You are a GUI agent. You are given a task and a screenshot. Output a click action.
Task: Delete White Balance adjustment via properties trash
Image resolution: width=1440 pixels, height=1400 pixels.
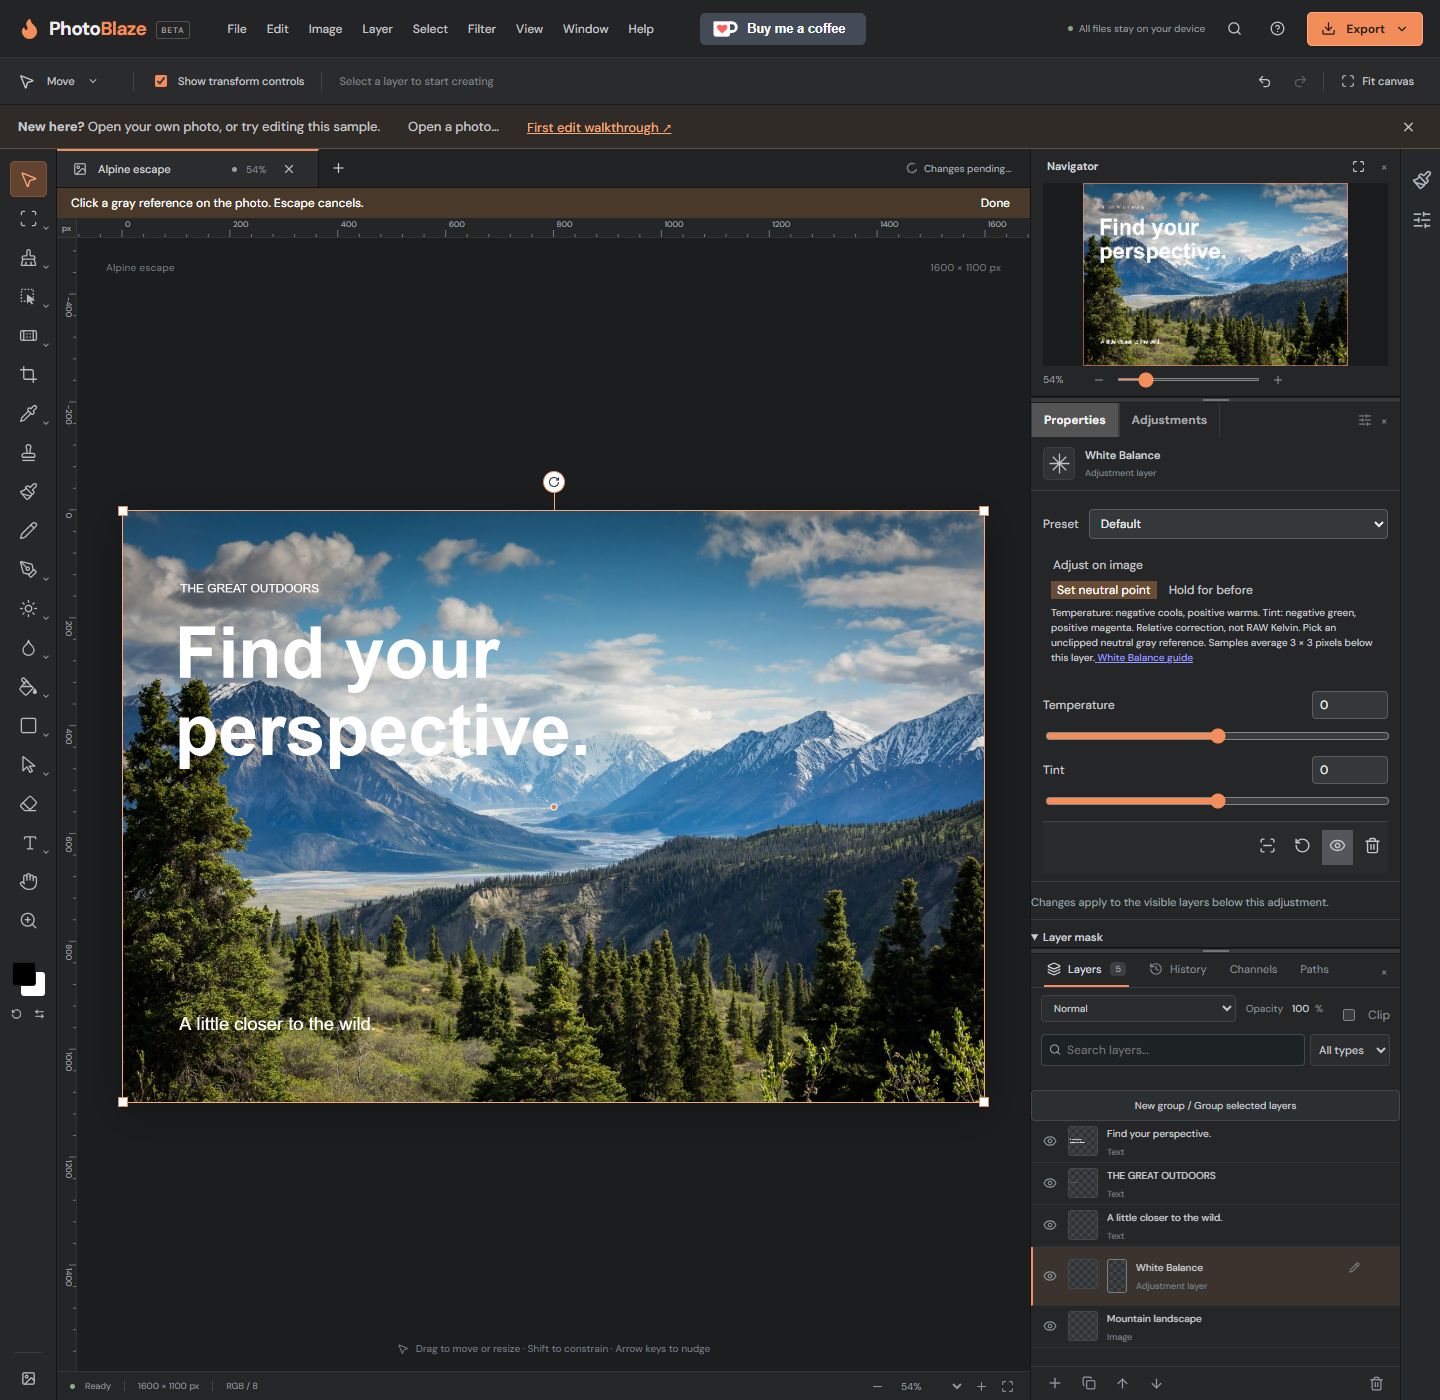coord(1372,846)
